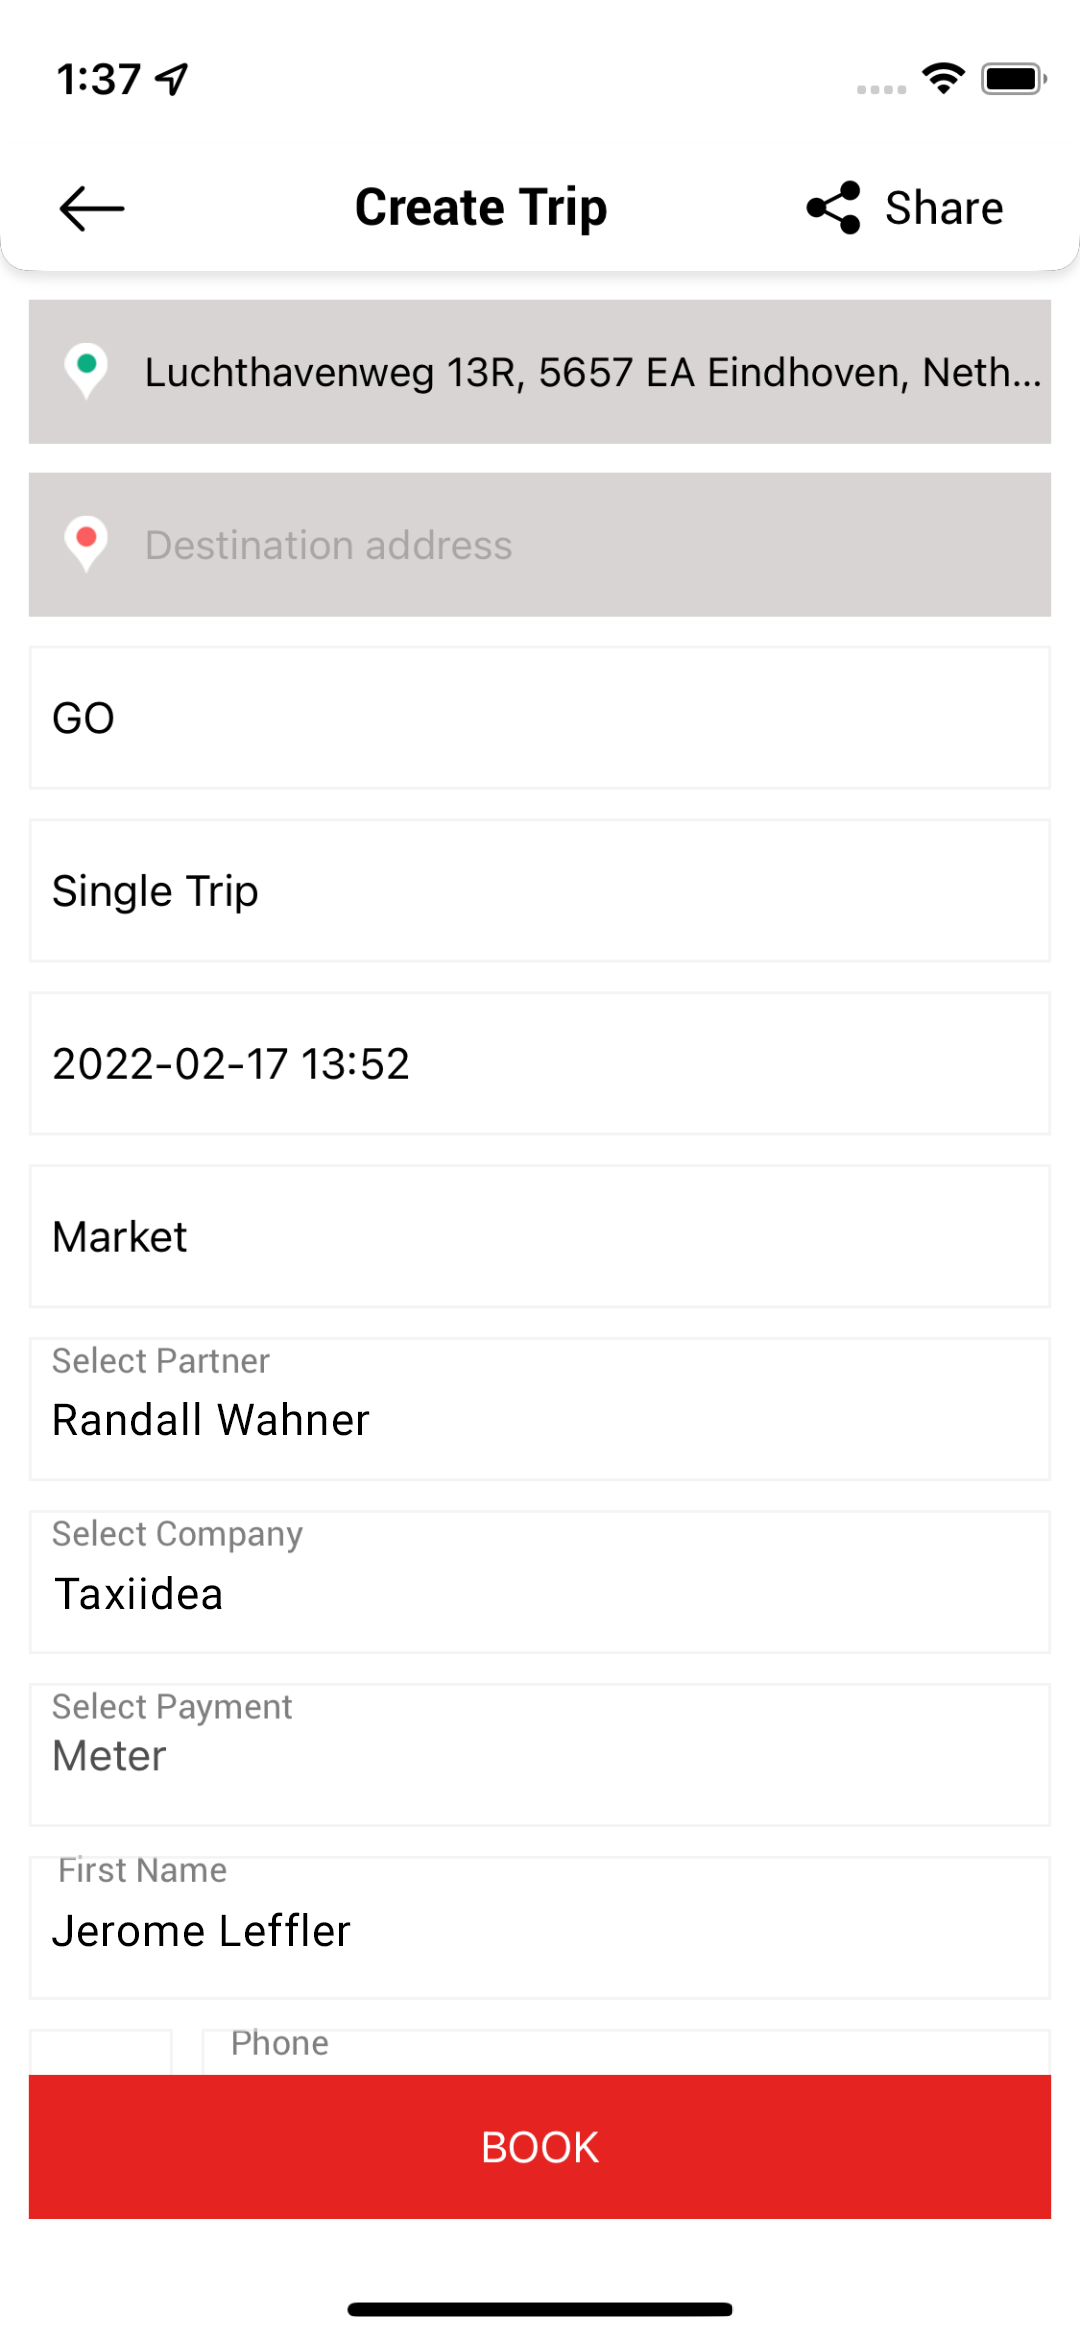Screen dimensions: 1080x2340
Task: Open Select Payment field Meter
Action: pyautogui.click(x=540, y=1755)
